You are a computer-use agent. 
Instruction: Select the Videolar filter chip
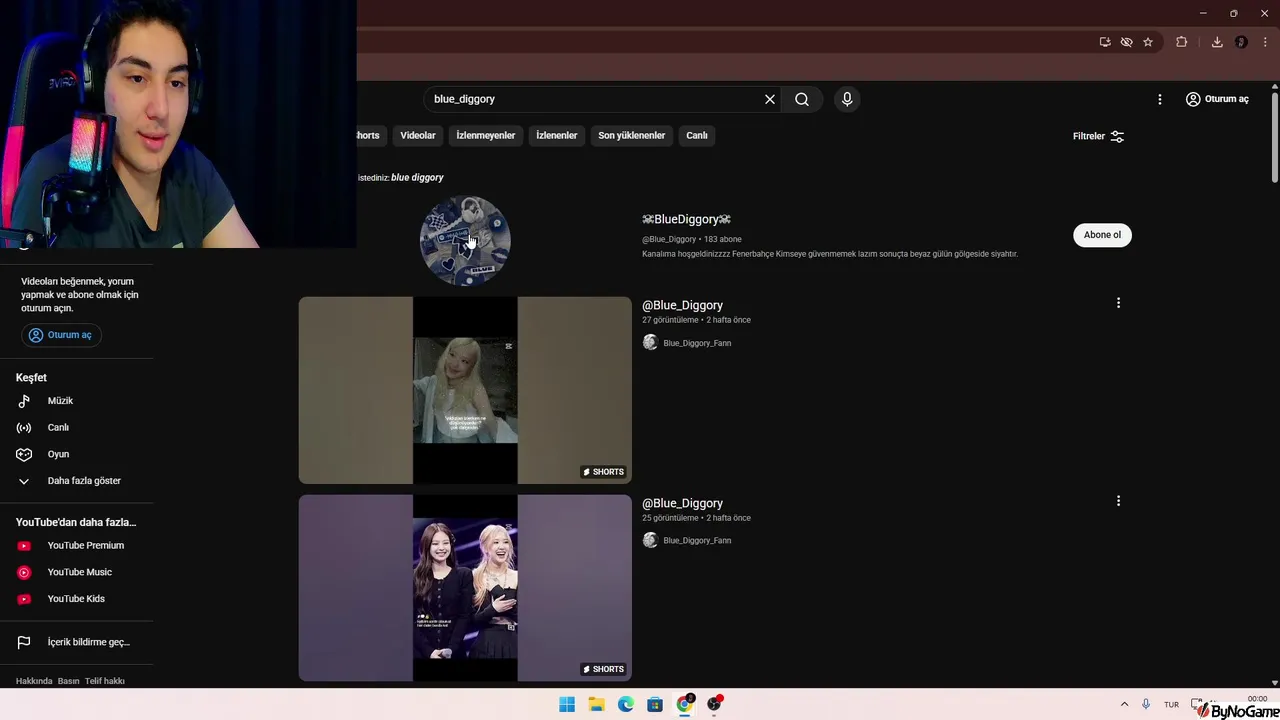click(418, 136)
